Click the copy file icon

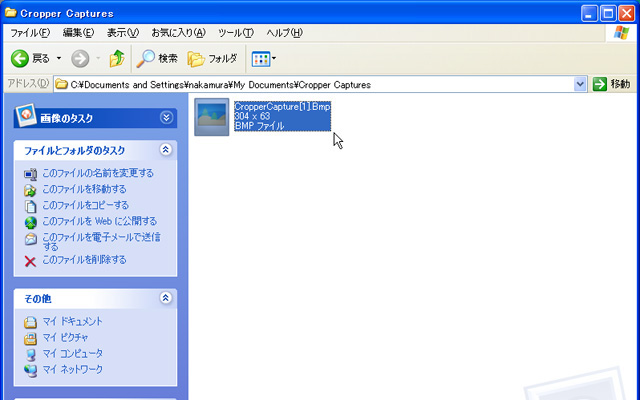30,206
